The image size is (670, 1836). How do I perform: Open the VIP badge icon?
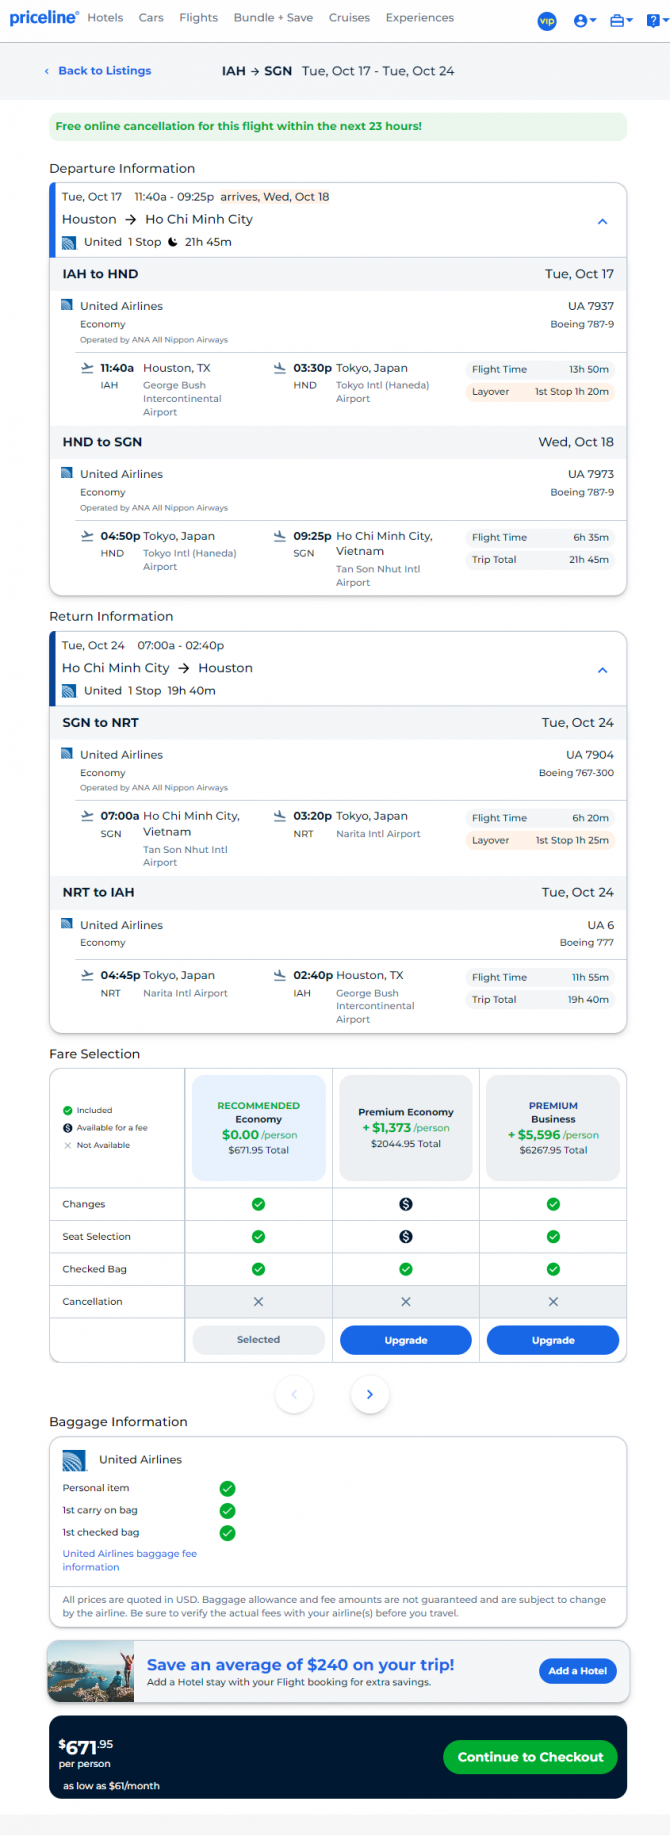click(x=547, y=21)
